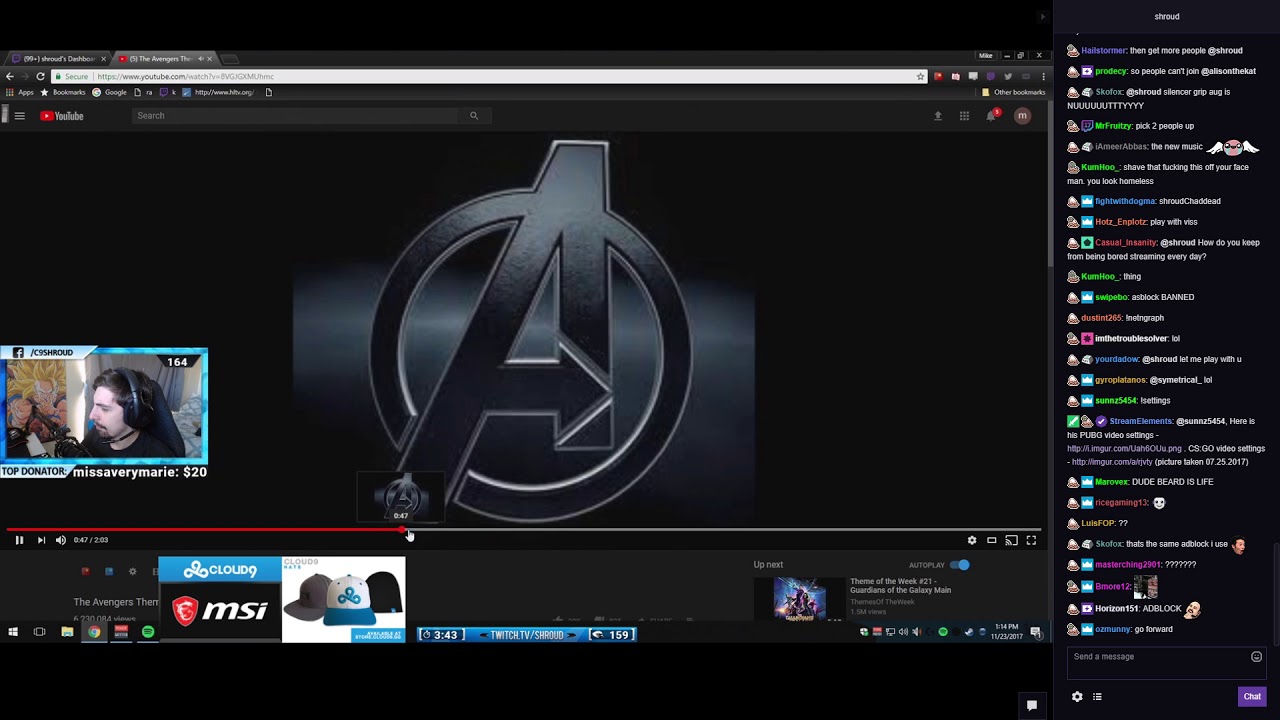The height and width of the screenshot is (720, 1280).
Task: Open the YouTube hamburger guide menu
Action: pos(19,116)
